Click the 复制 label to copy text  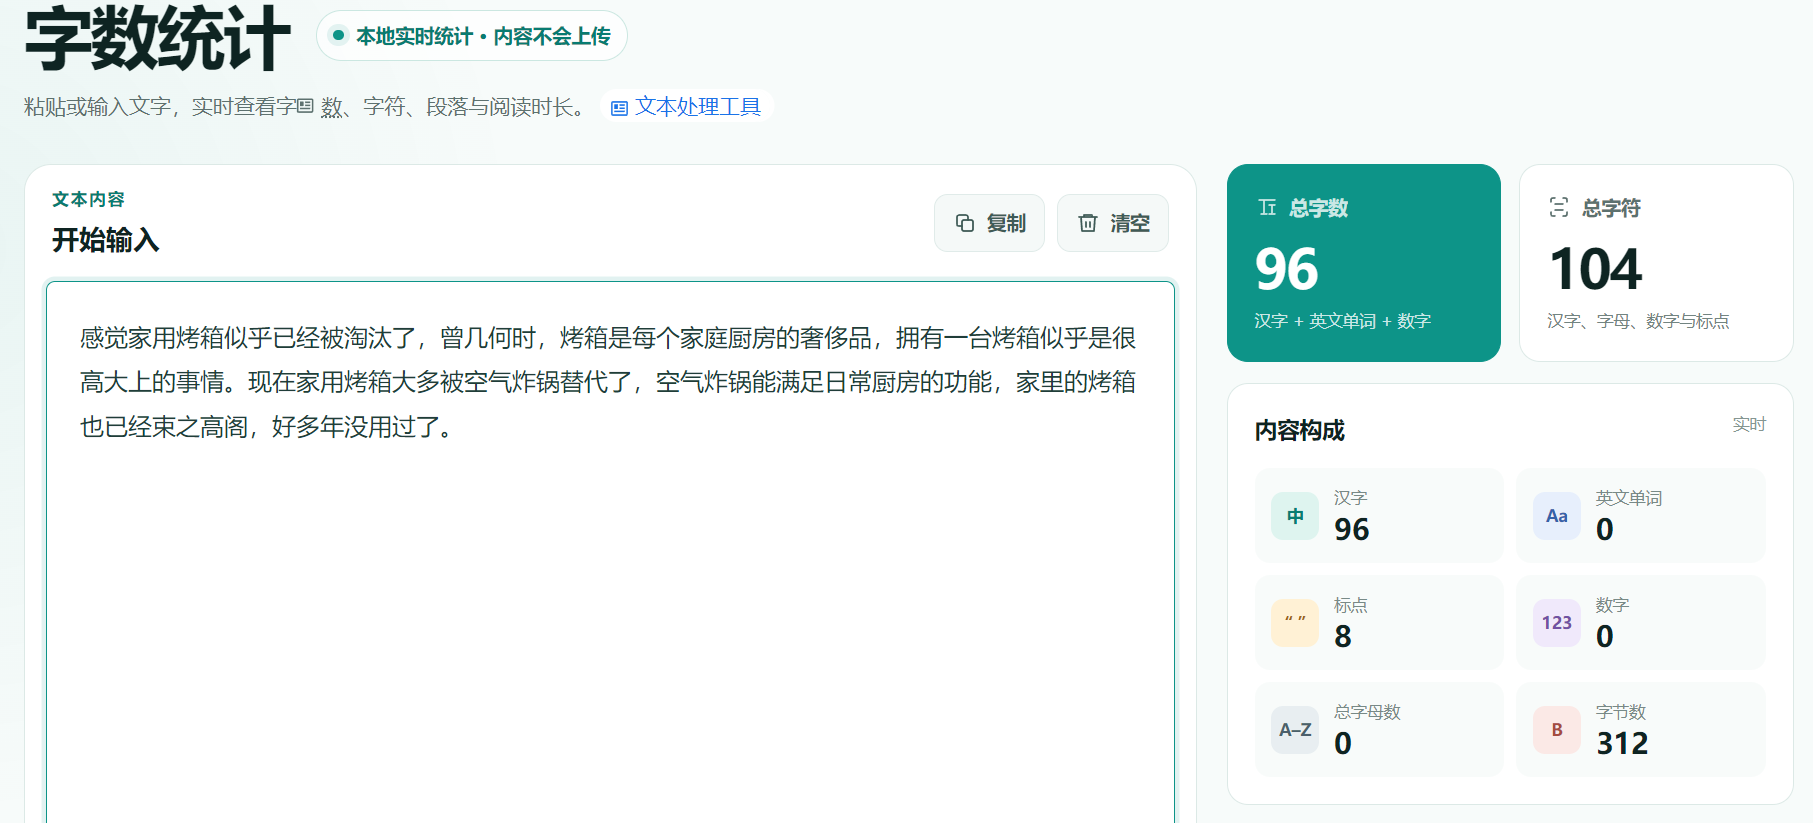pyautogui.click(x=1006, y=223)
